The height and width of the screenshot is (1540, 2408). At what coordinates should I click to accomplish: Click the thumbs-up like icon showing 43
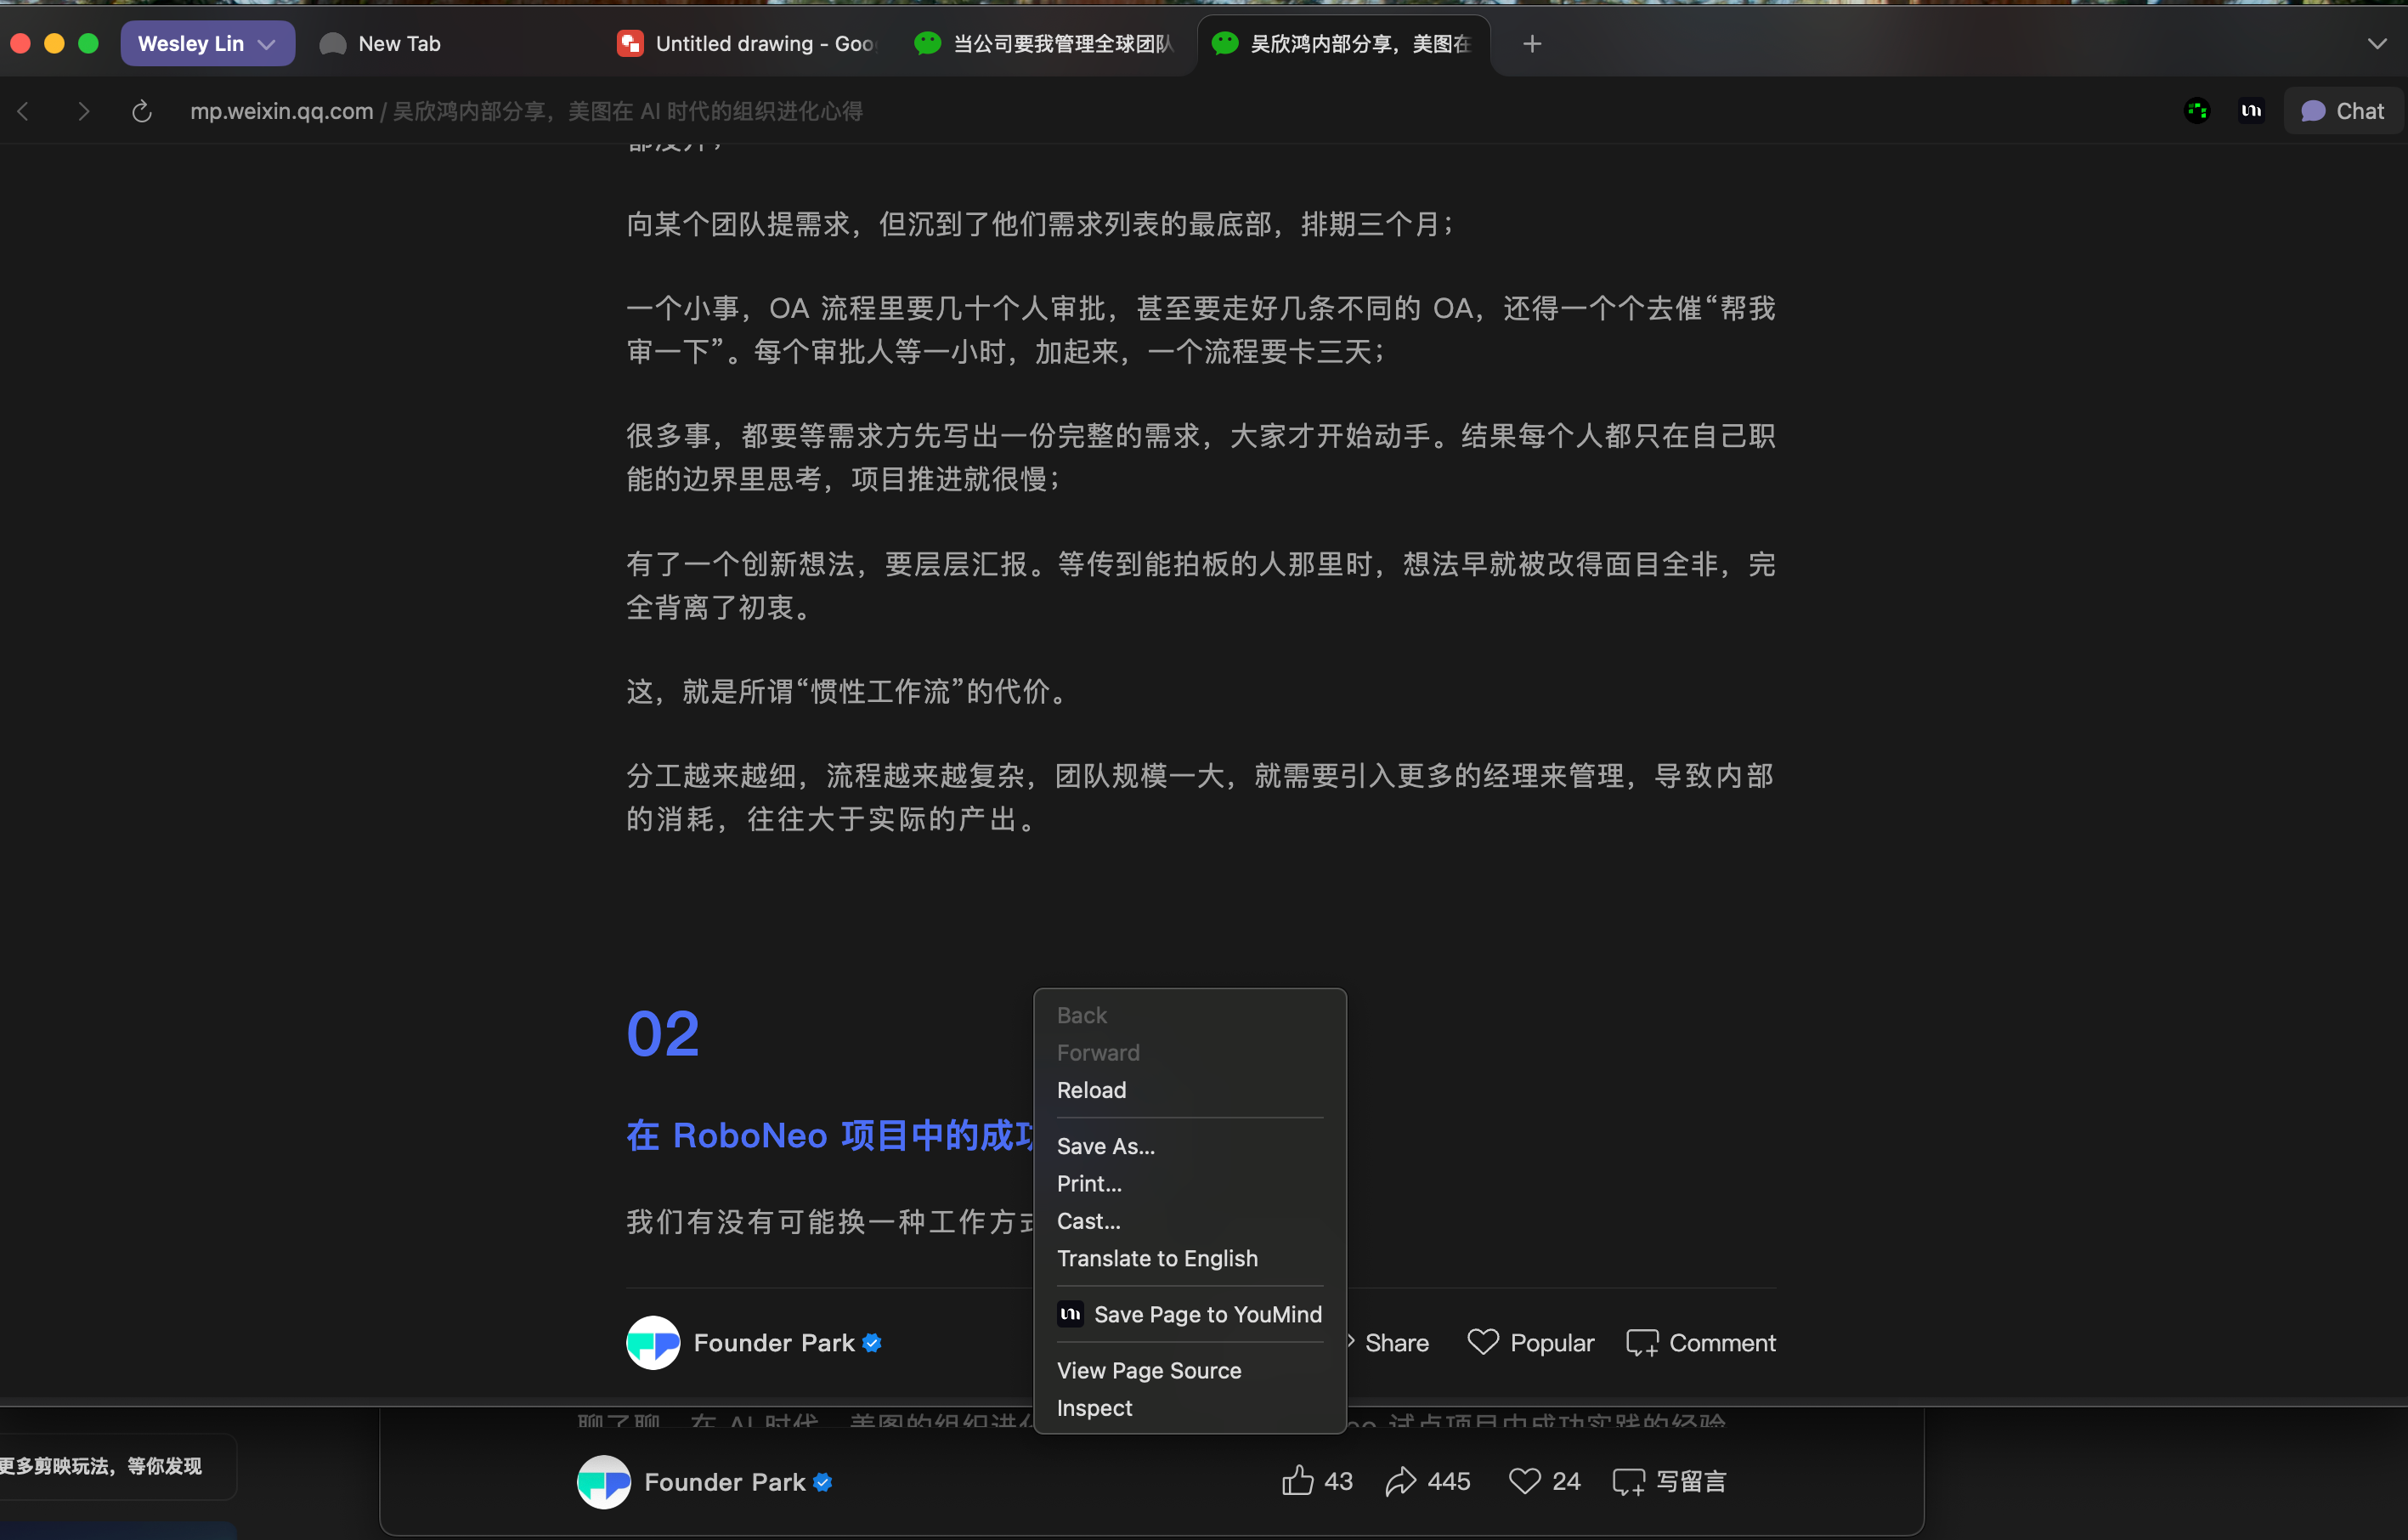[x=1297, y=1481]
